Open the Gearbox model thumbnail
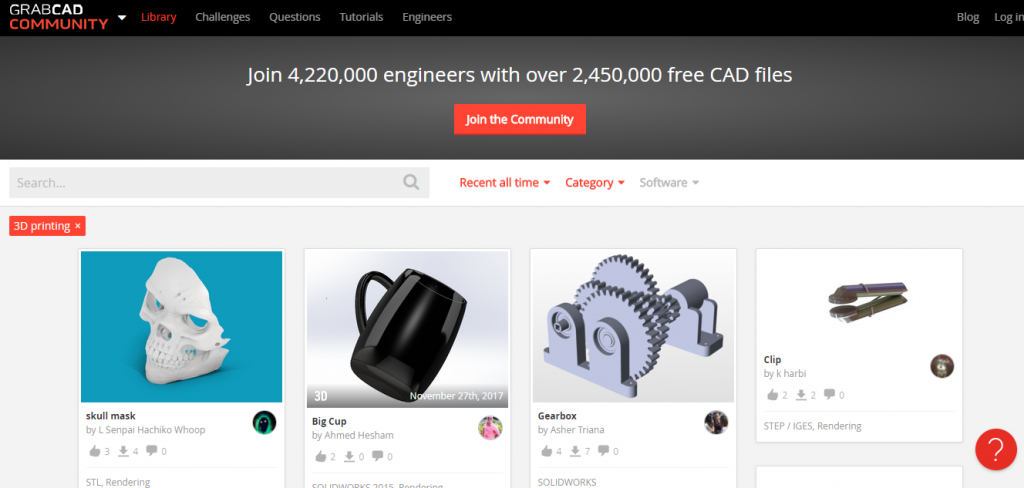 (x=633, y=327)
